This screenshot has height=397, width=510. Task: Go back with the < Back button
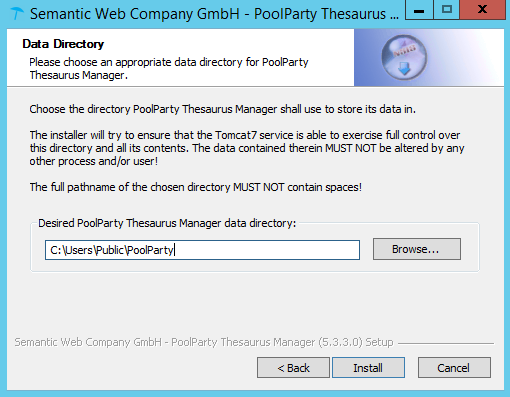(293, 368)
